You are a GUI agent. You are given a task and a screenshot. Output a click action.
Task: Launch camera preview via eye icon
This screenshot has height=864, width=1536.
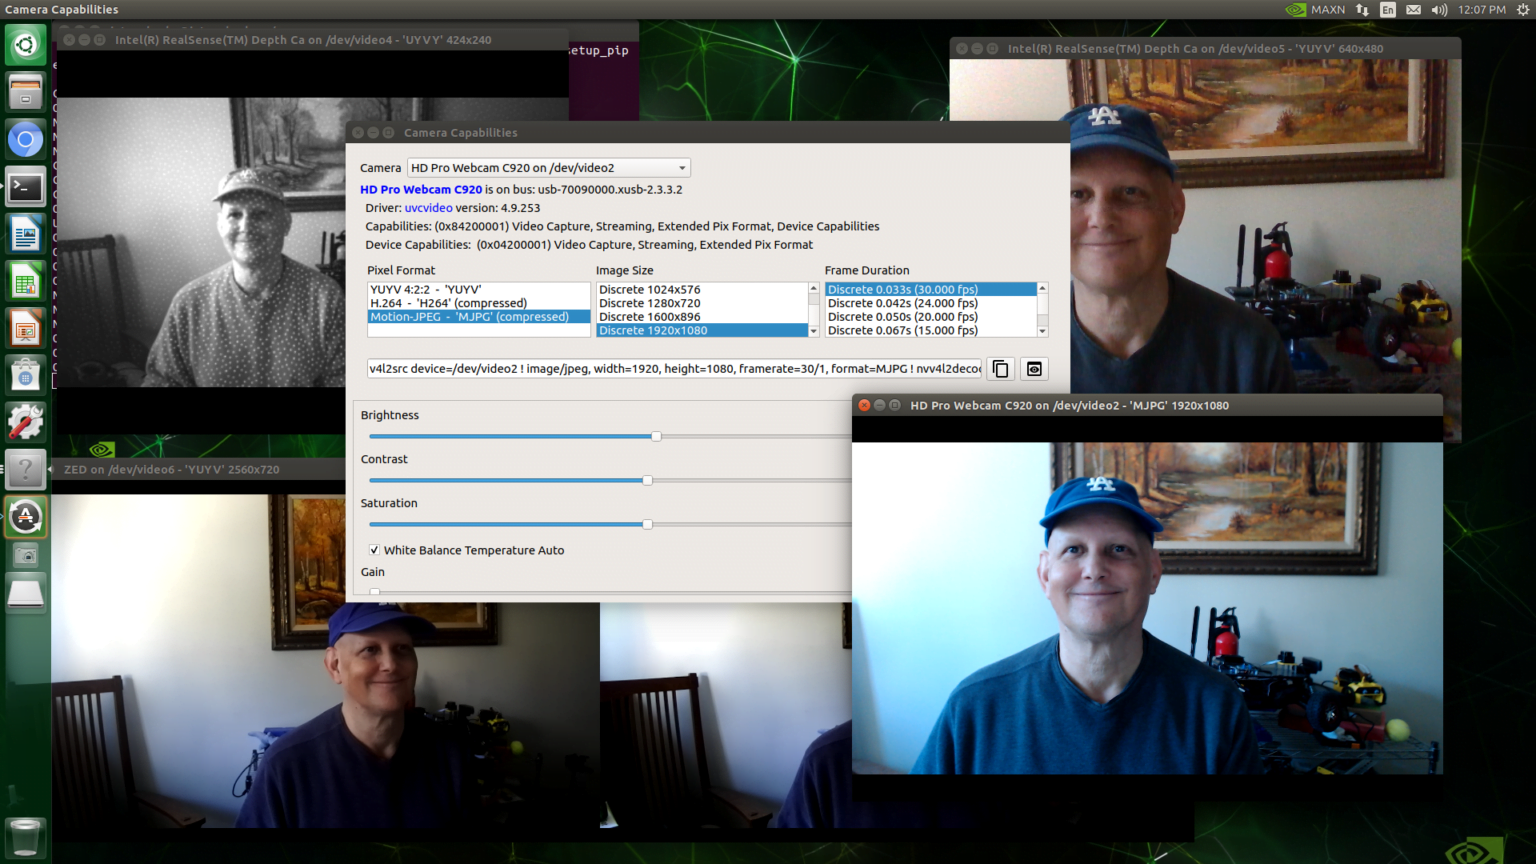1034,368
